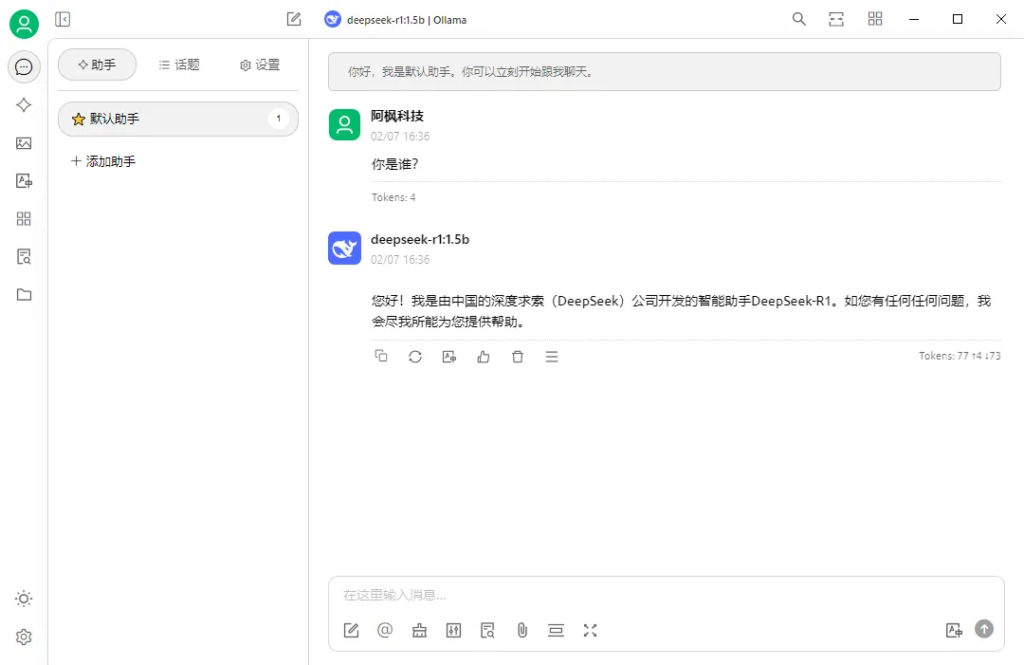Copy the DeepSeek reply message
The width and height of the screenshot is (1024, 665).
[381, 356]
